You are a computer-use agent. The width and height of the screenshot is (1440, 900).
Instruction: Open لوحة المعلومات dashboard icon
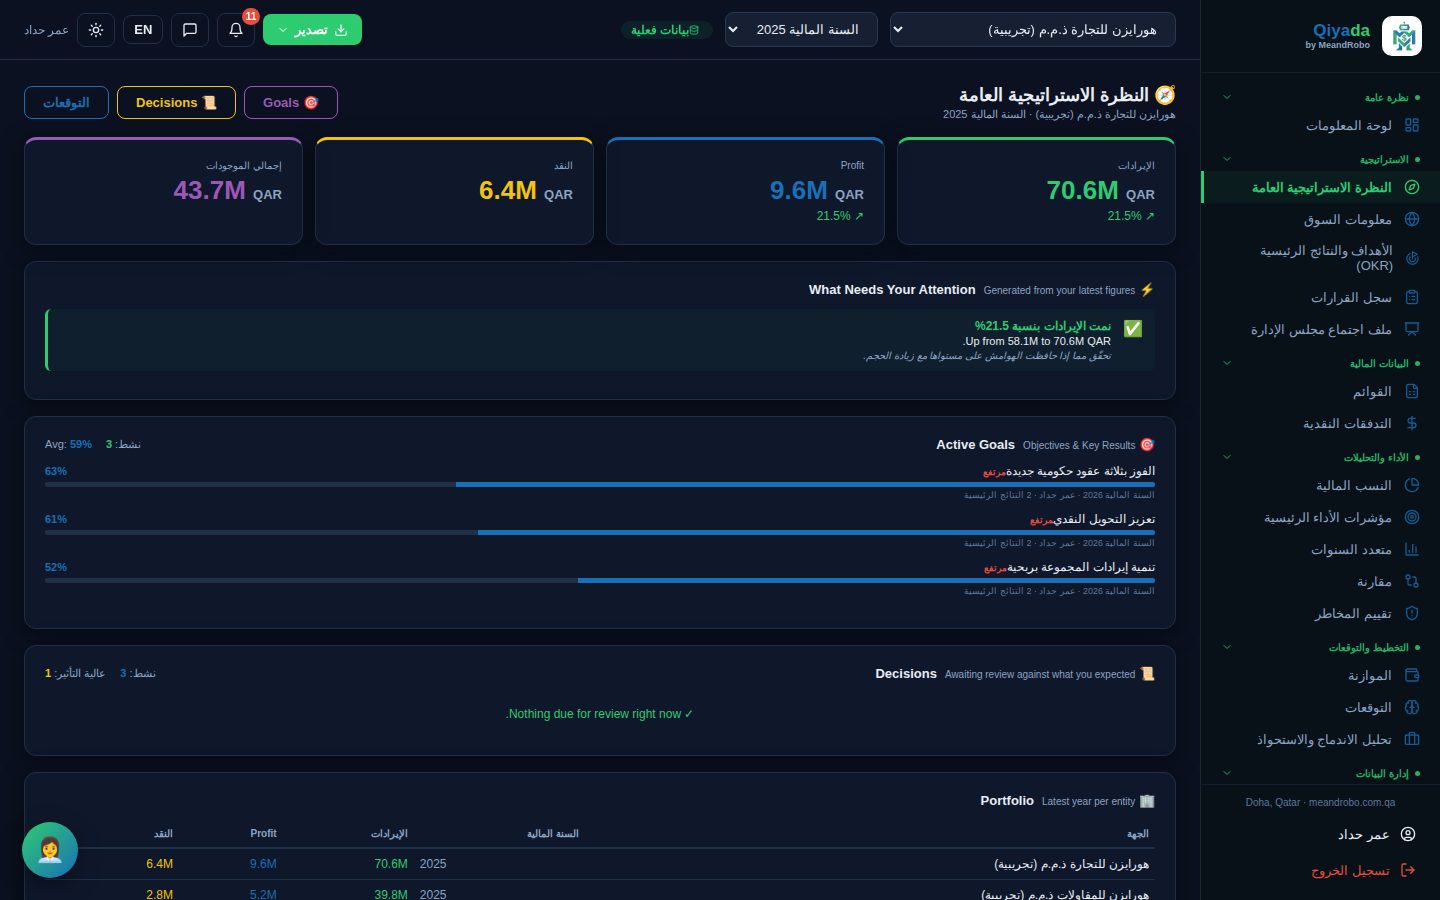coord(1412,125)
